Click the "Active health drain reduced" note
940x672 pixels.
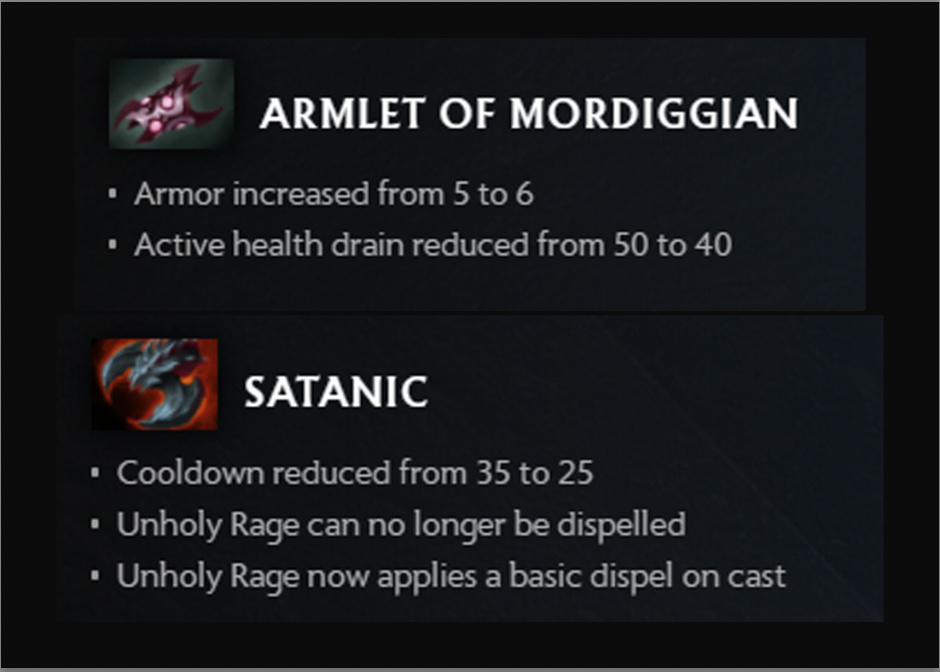(432, 244)
